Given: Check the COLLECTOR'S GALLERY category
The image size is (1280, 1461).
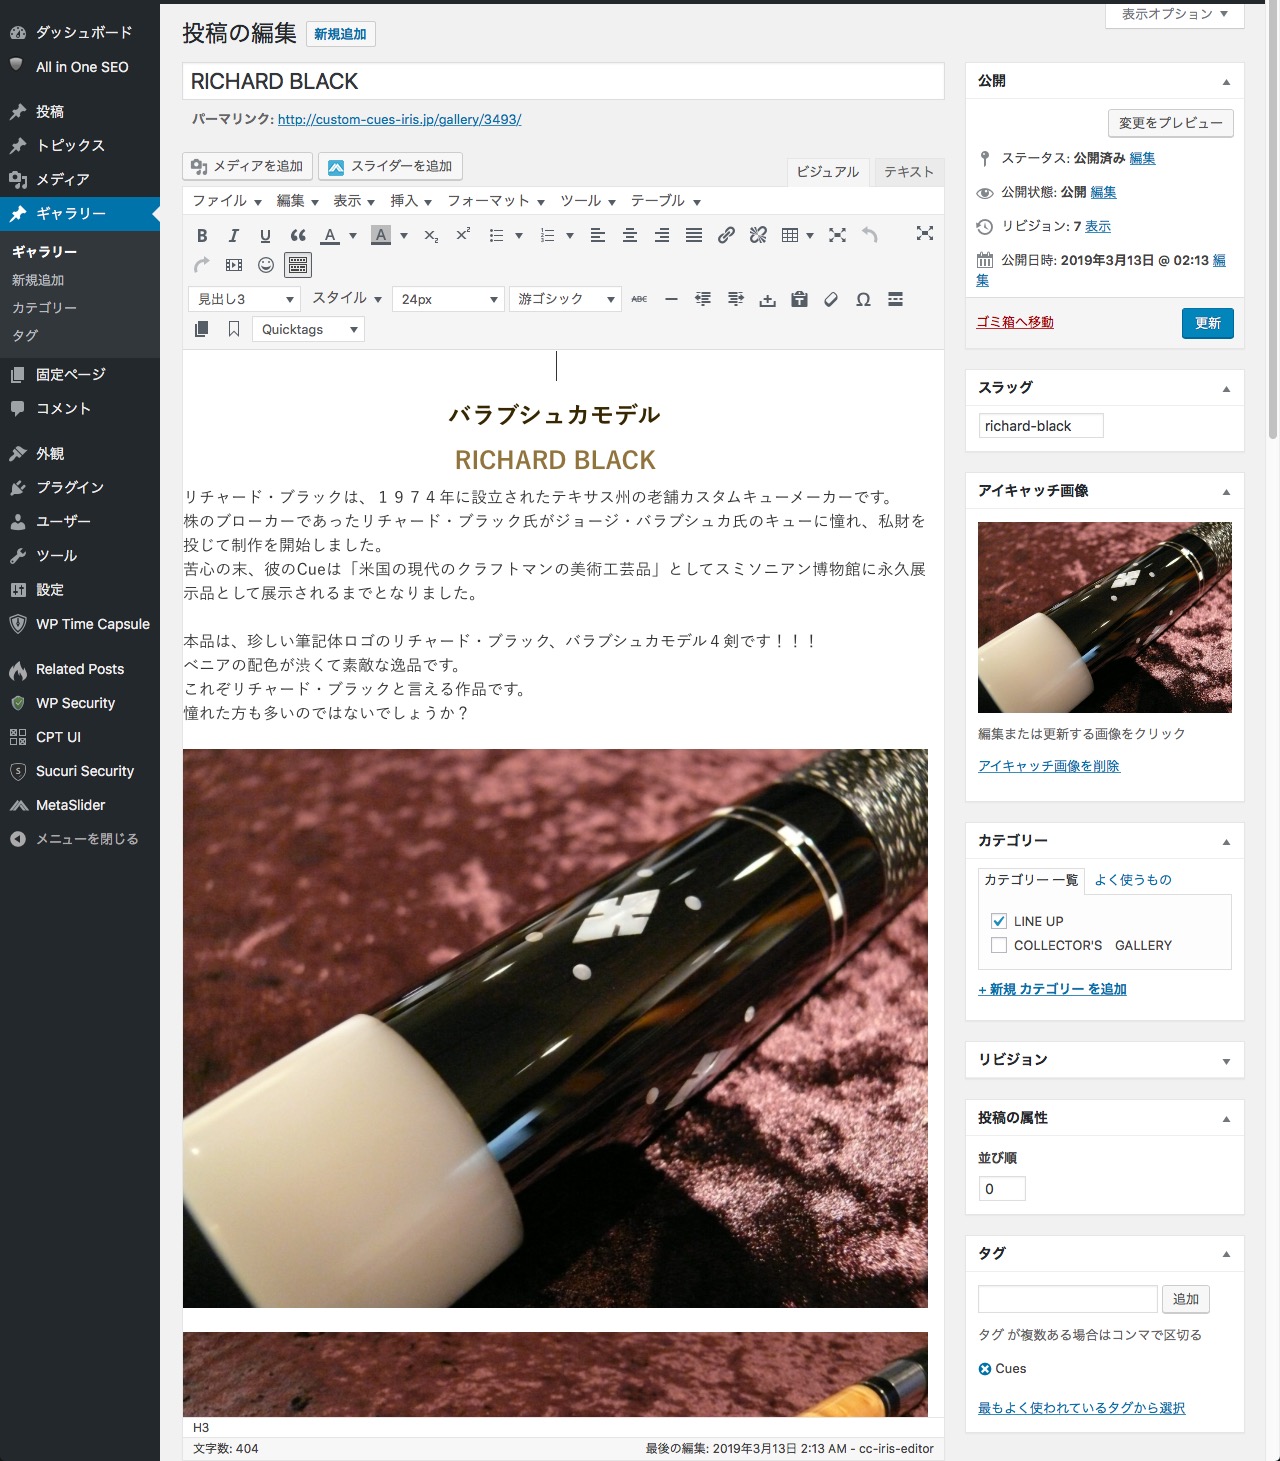Looking at the screenshot, I should point(999,945).
